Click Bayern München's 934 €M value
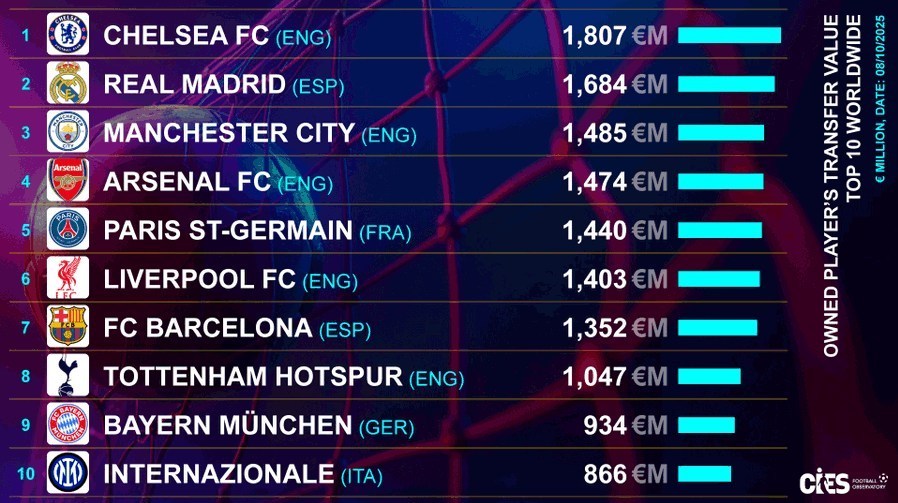The image size is (898, 503). [625, 425]
